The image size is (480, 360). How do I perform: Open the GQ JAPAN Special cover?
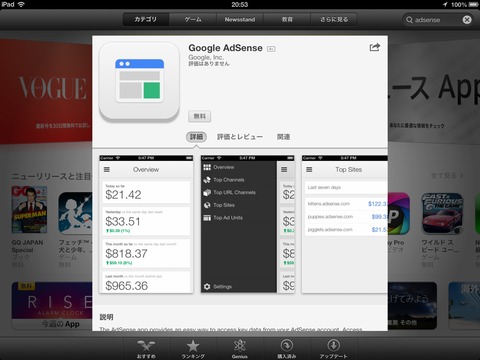pyautogui.click(x=29, y=210)
